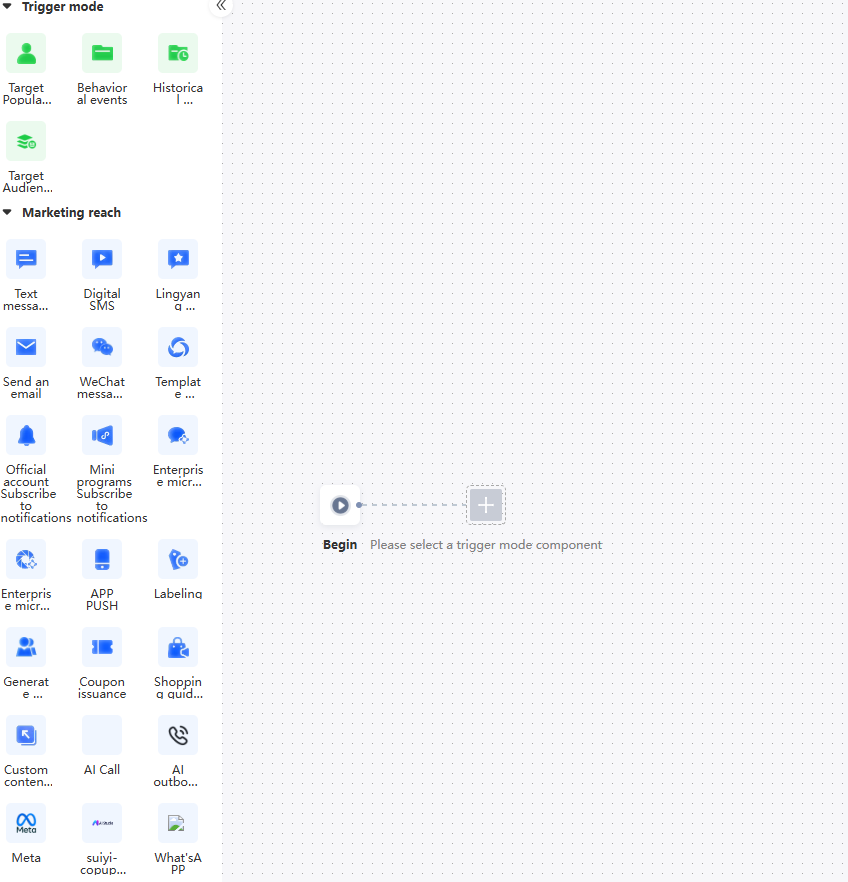Select the suiyi-coupon component icon
This screenshot has height=882, width=848.
[x=102, y=823]
